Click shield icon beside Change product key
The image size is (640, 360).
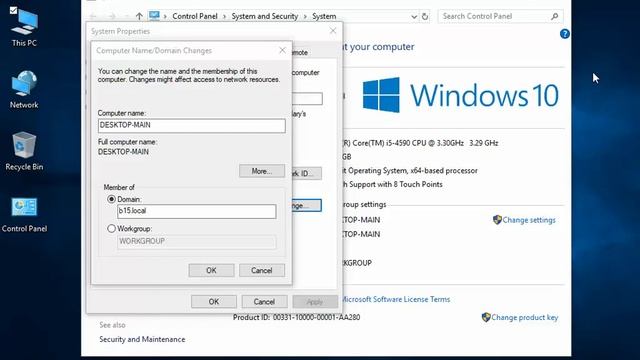486,317
